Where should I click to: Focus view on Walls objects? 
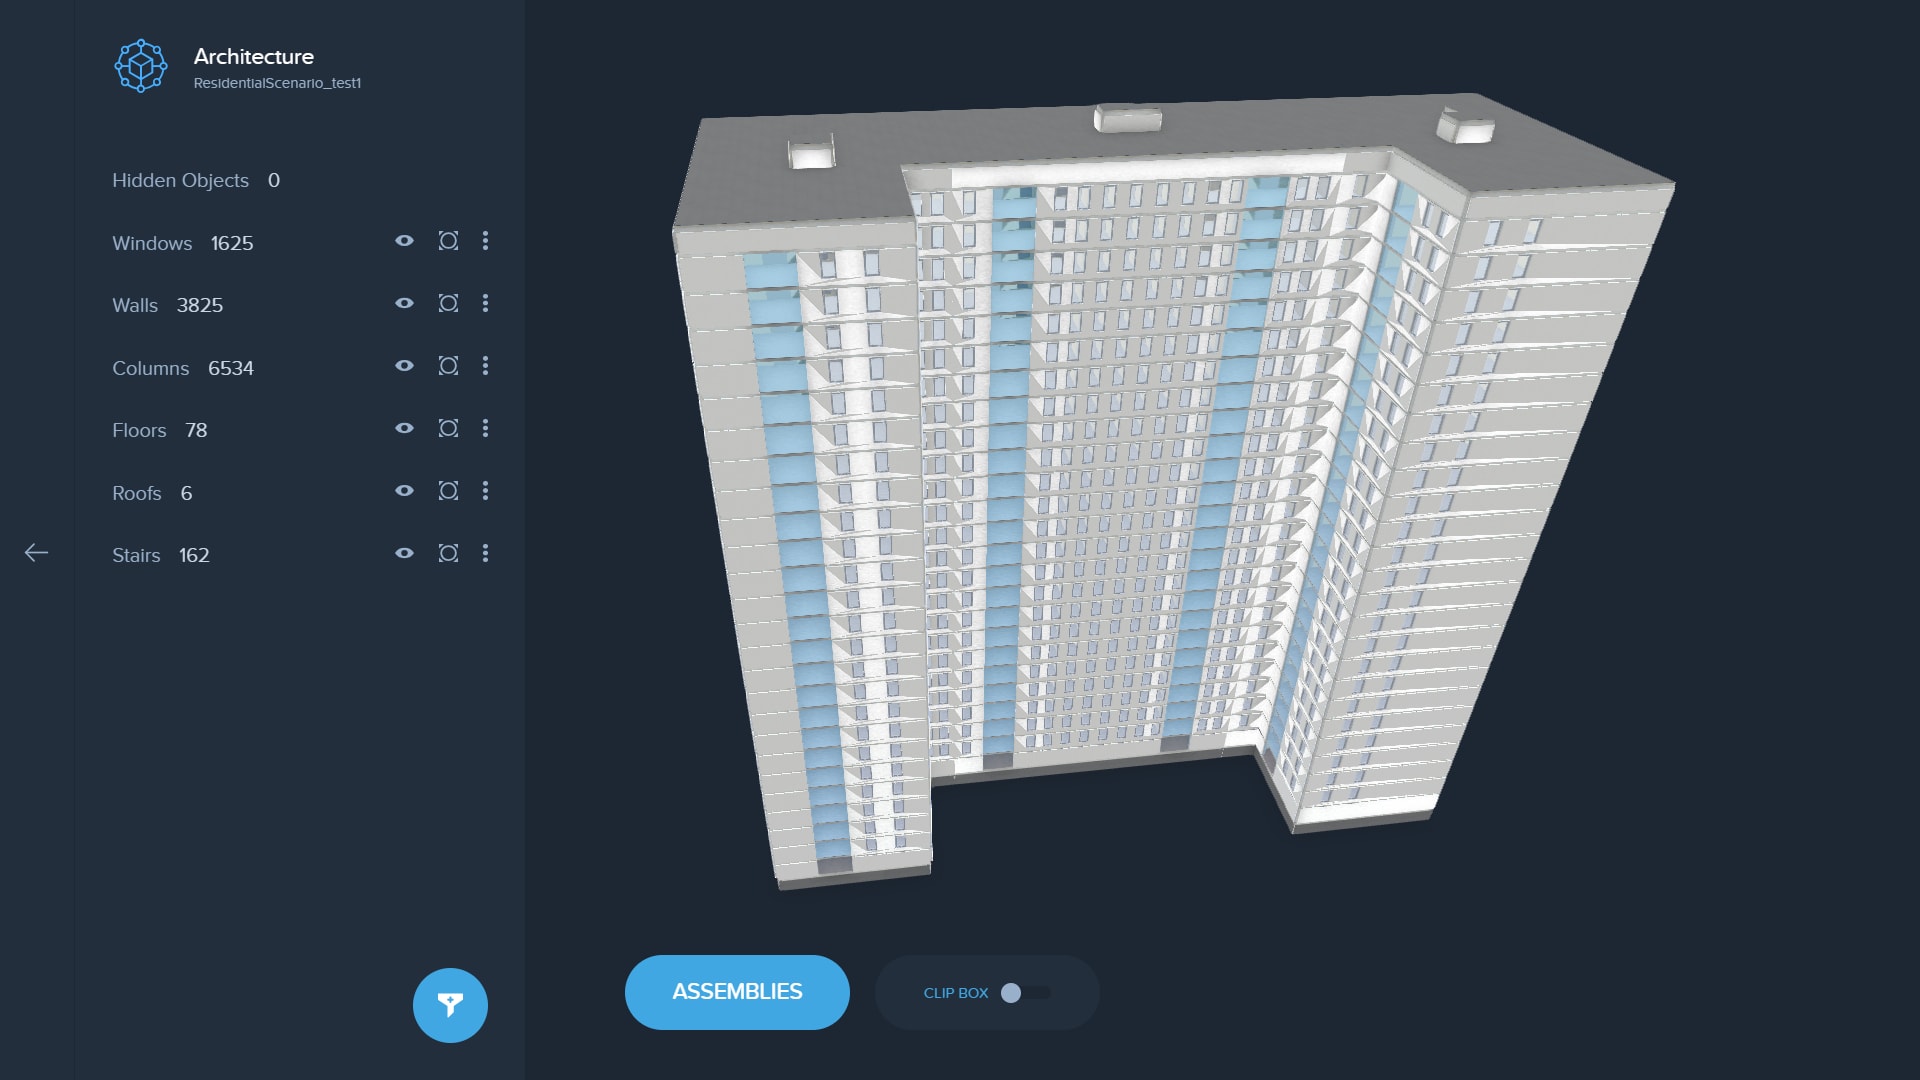pyautogui.click(x=448, y=303)
